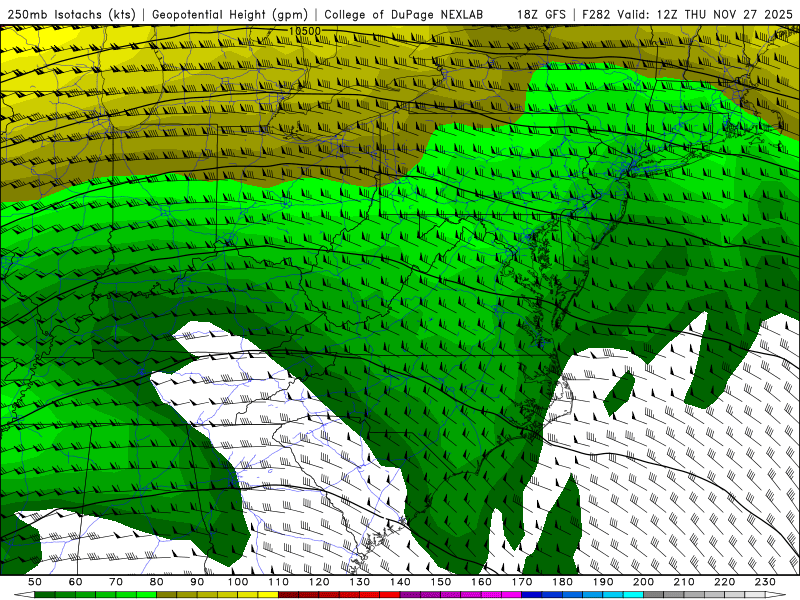Click the 10500 height contour label
Image resolution: width=800 pixels, height=600 pixels.
[305, 31]
